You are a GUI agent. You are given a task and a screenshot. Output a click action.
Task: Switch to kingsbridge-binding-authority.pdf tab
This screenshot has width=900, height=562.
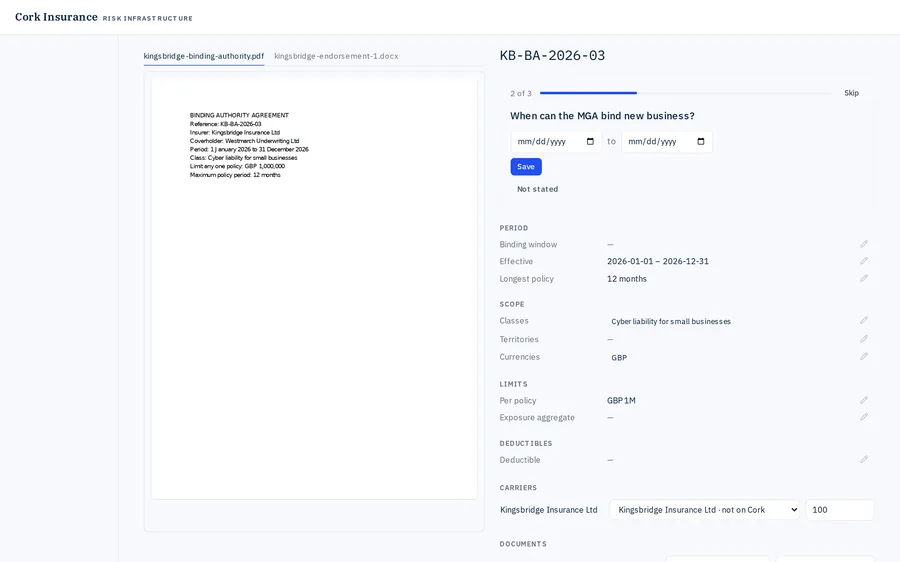[x=204, y=56]
